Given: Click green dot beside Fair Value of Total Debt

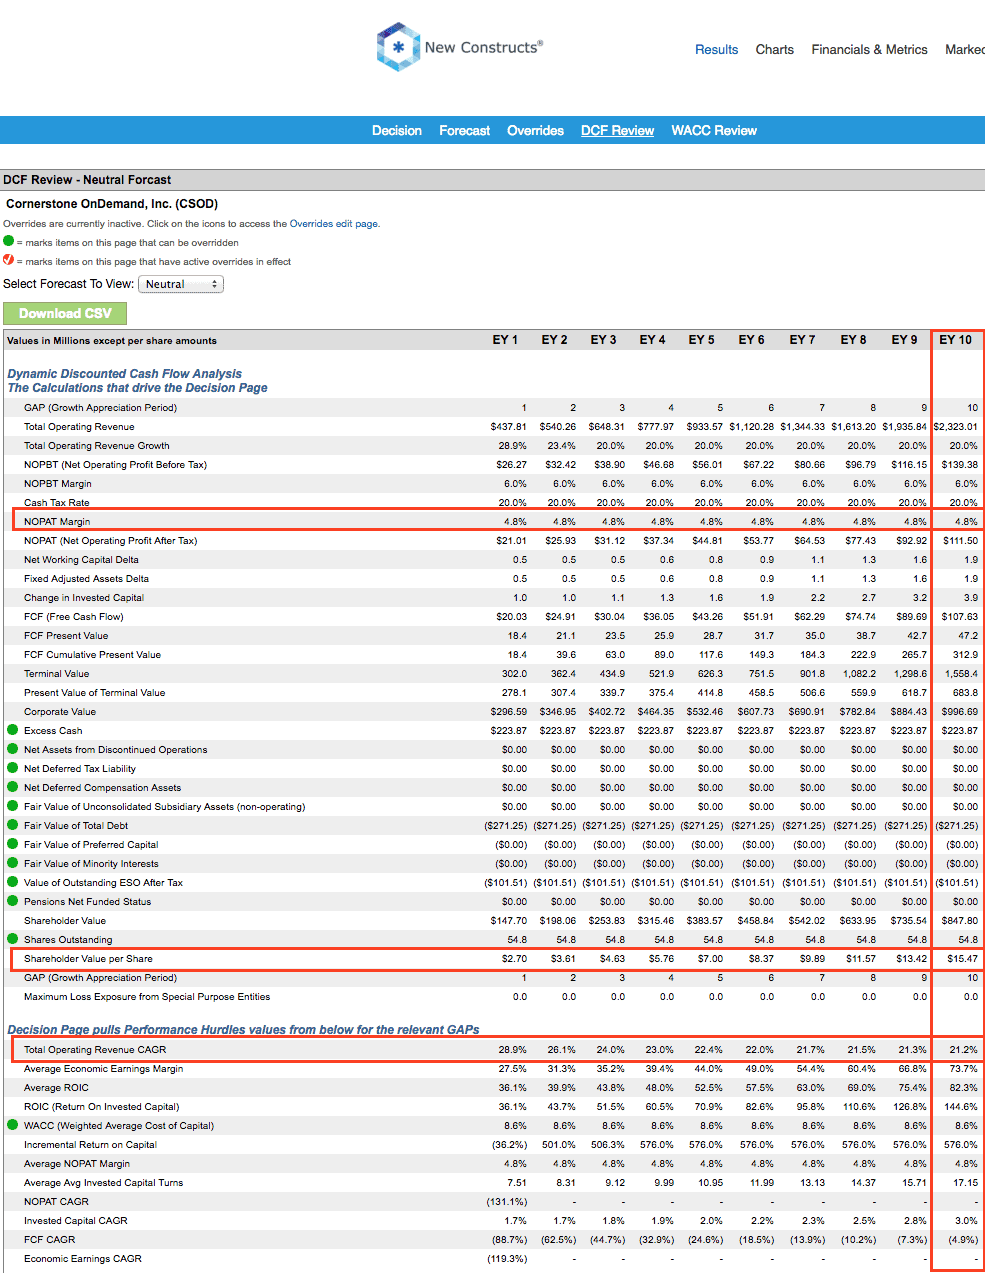Looking at the screenshot, I should (13, 825).
